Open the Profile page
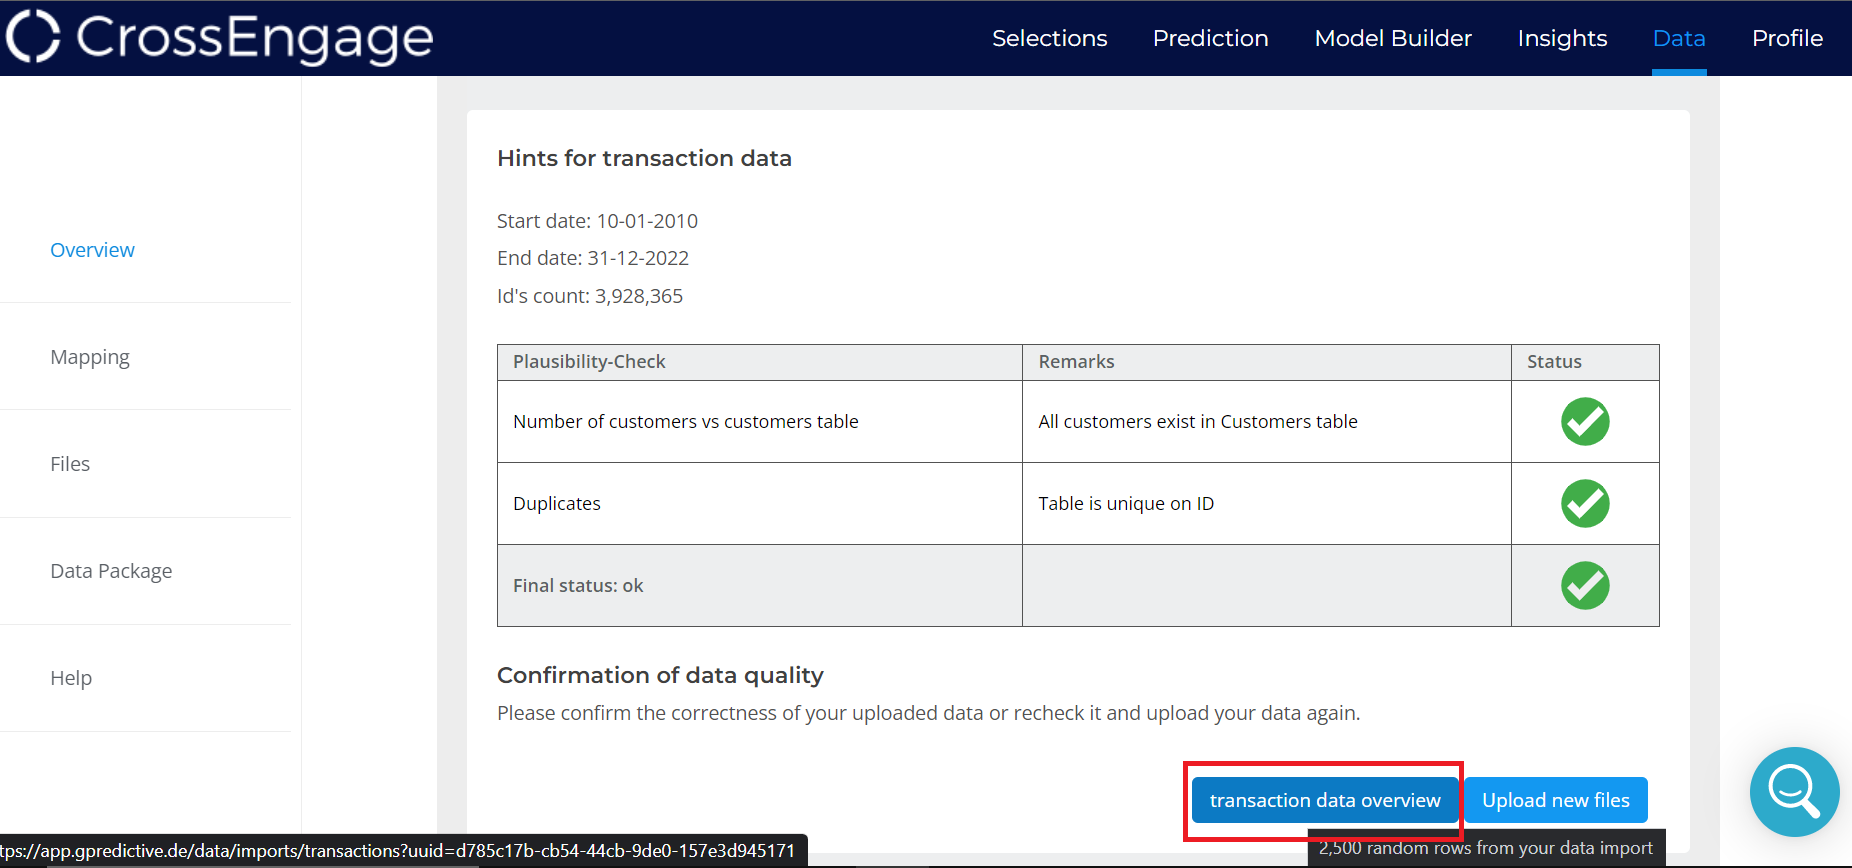The image size is (1852, 868). pyautogui.click(x=1787, y=38)
